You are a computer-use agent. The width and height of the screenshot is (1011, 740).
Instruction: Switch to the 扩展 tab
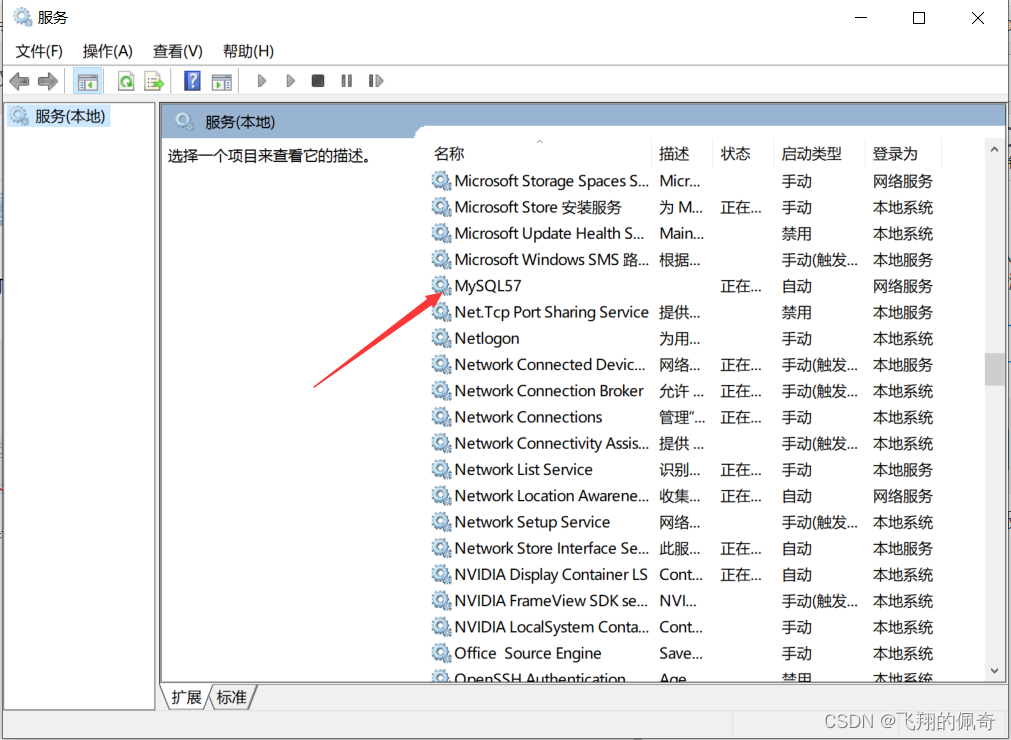tap(186, 697)
